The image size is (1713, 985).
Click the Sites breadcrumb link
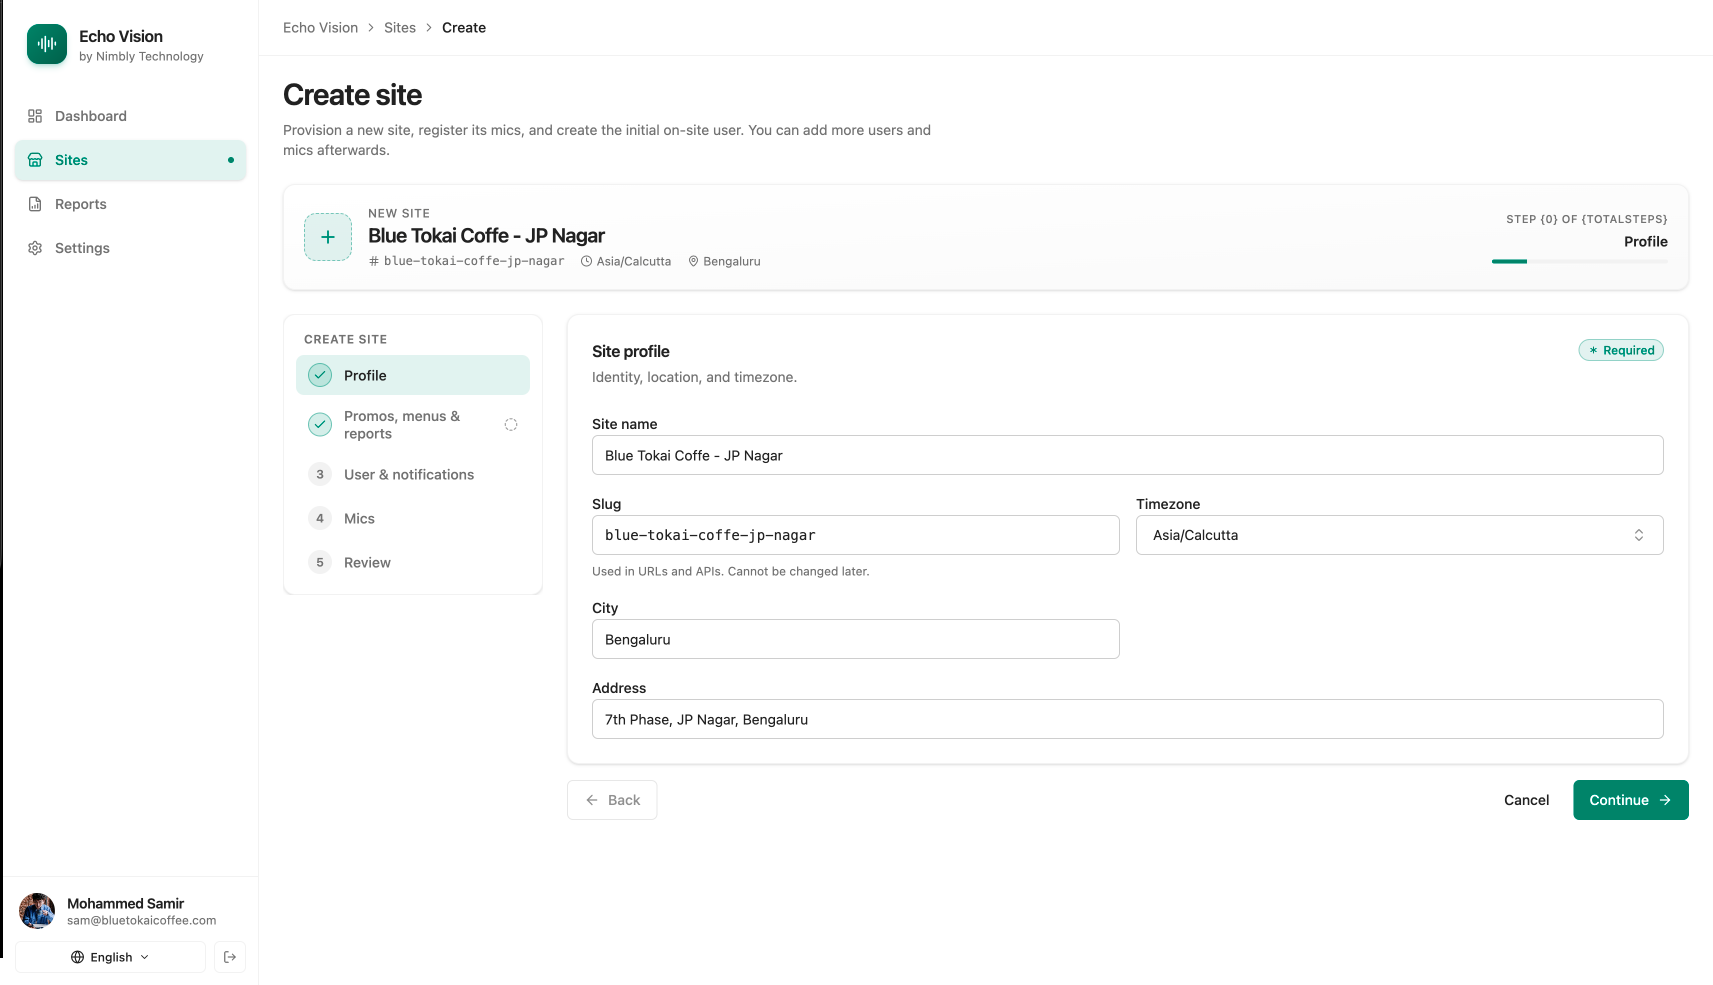400,28
